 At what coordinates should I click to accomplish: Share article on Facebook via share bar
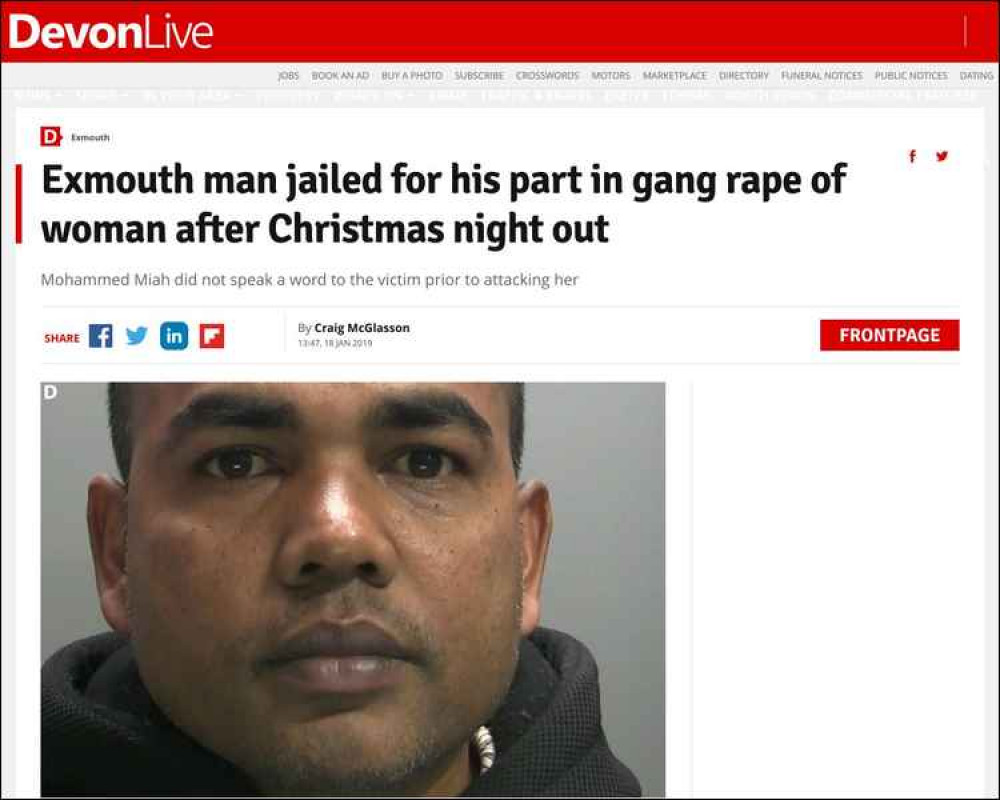tap(101, 336)
